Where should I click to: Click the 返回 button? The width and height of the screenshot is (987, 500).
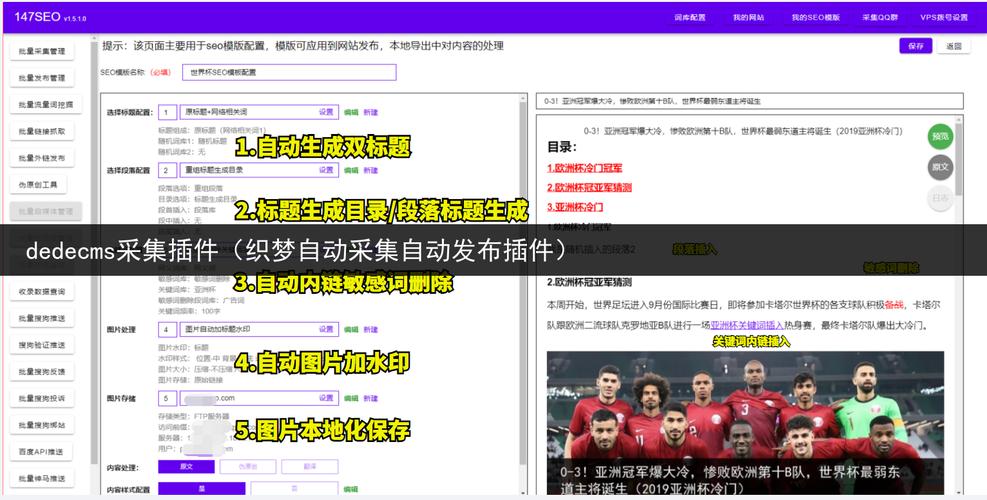point(954,46)
